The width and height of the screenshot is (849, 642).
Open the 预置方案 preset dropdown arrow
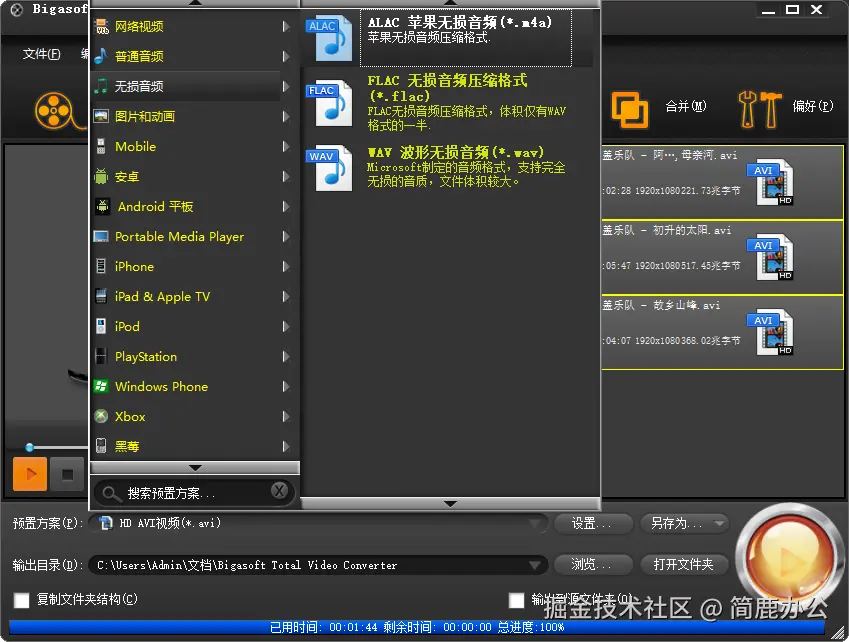coord(534,523)
